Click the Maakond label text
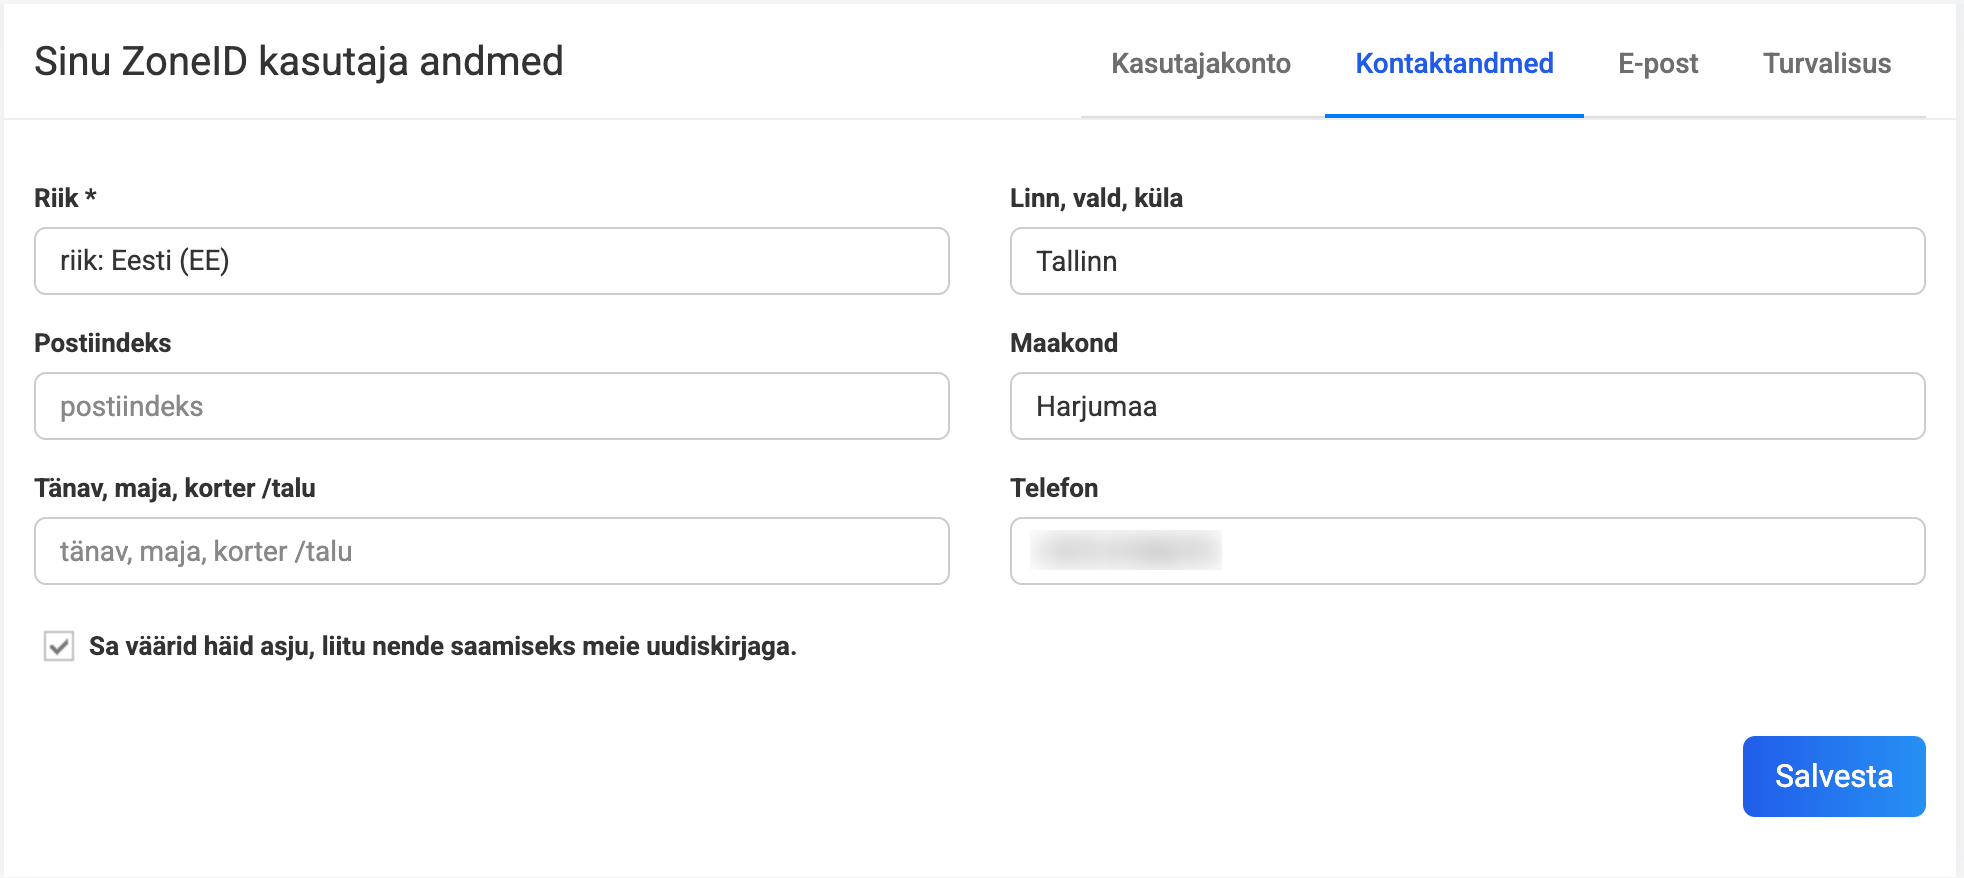 click(1063, 343)
